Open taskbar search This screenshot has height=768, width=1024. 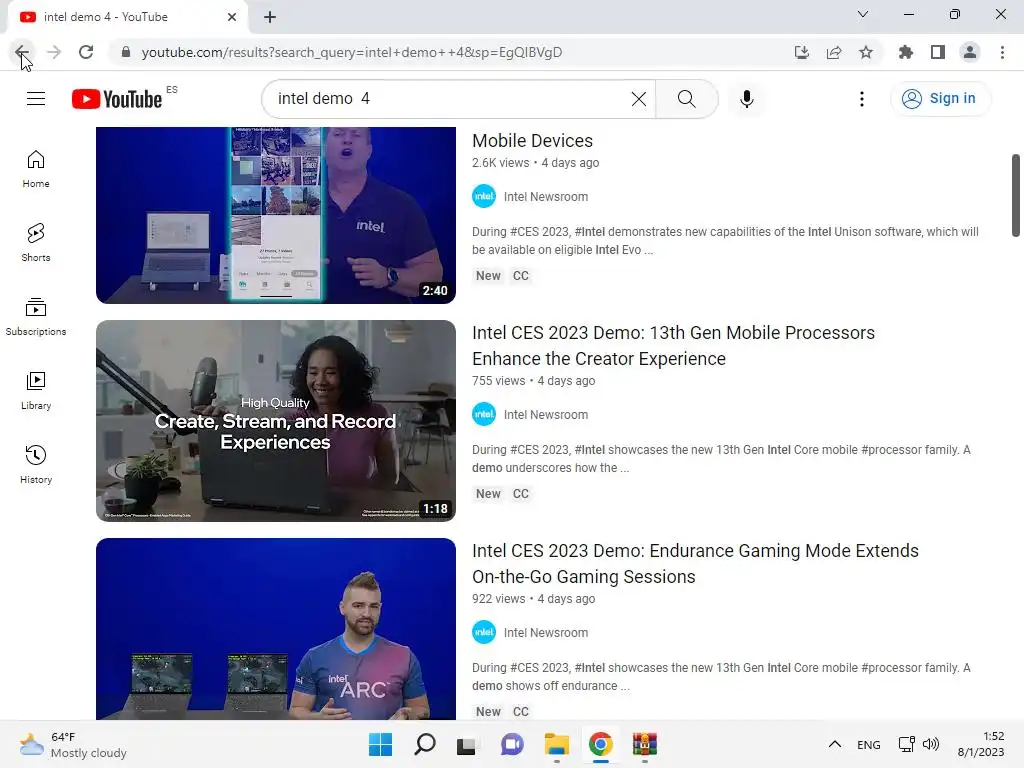[424, 744]
